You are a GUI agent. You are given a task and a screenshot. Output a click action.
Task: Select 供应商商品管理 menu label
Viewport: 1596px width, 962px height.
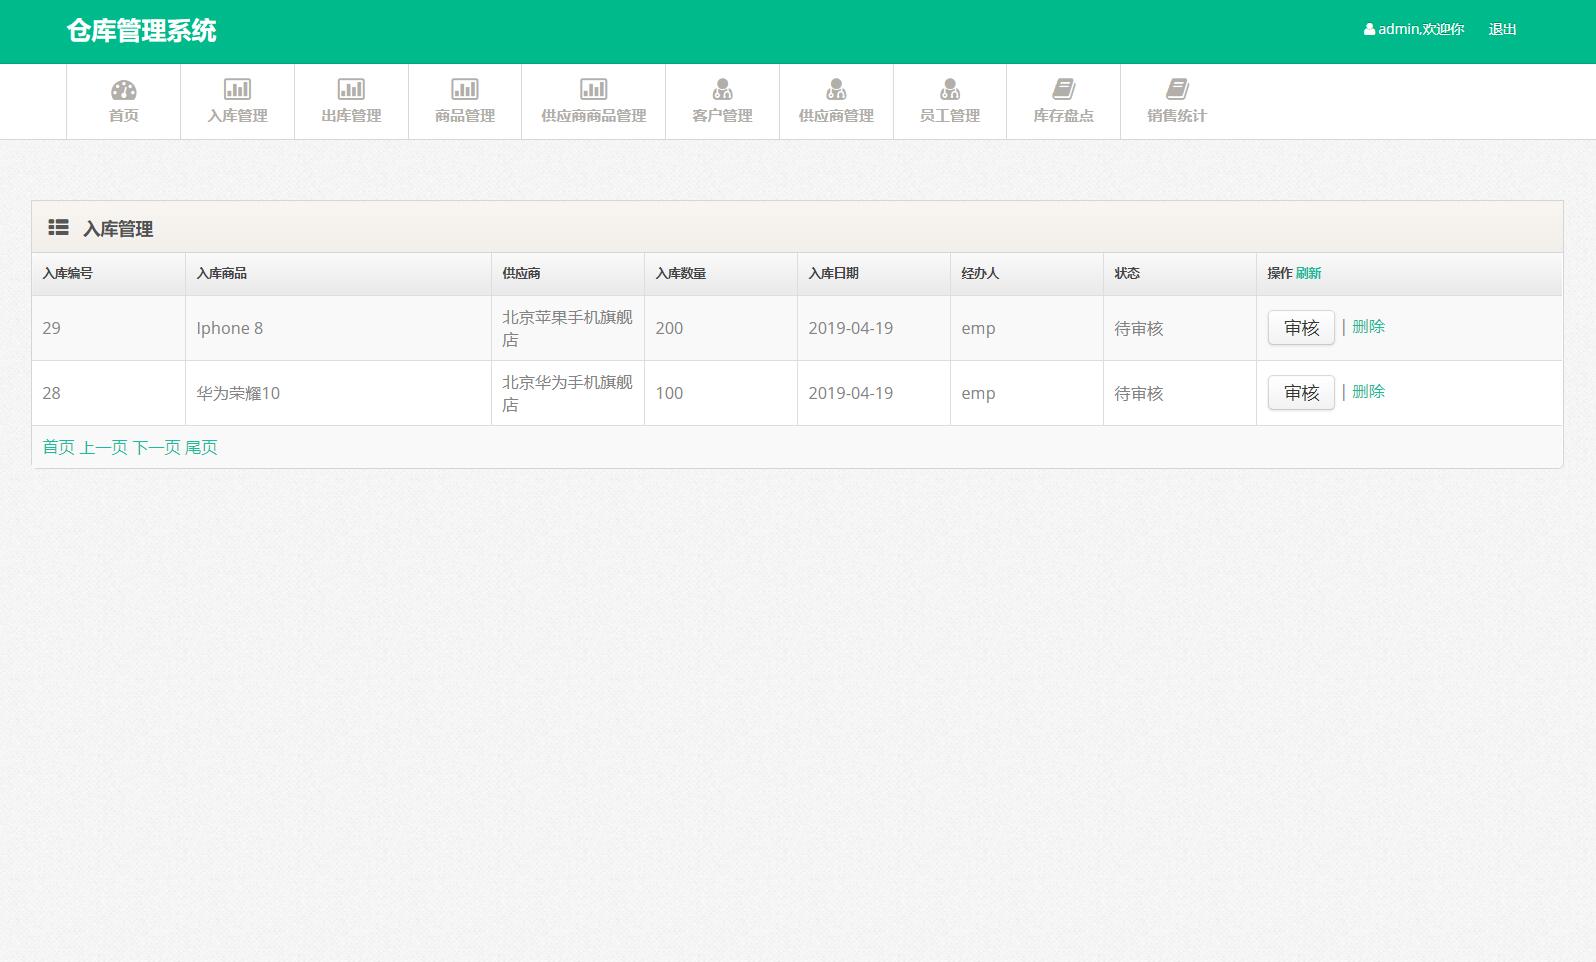pos(593,116)
